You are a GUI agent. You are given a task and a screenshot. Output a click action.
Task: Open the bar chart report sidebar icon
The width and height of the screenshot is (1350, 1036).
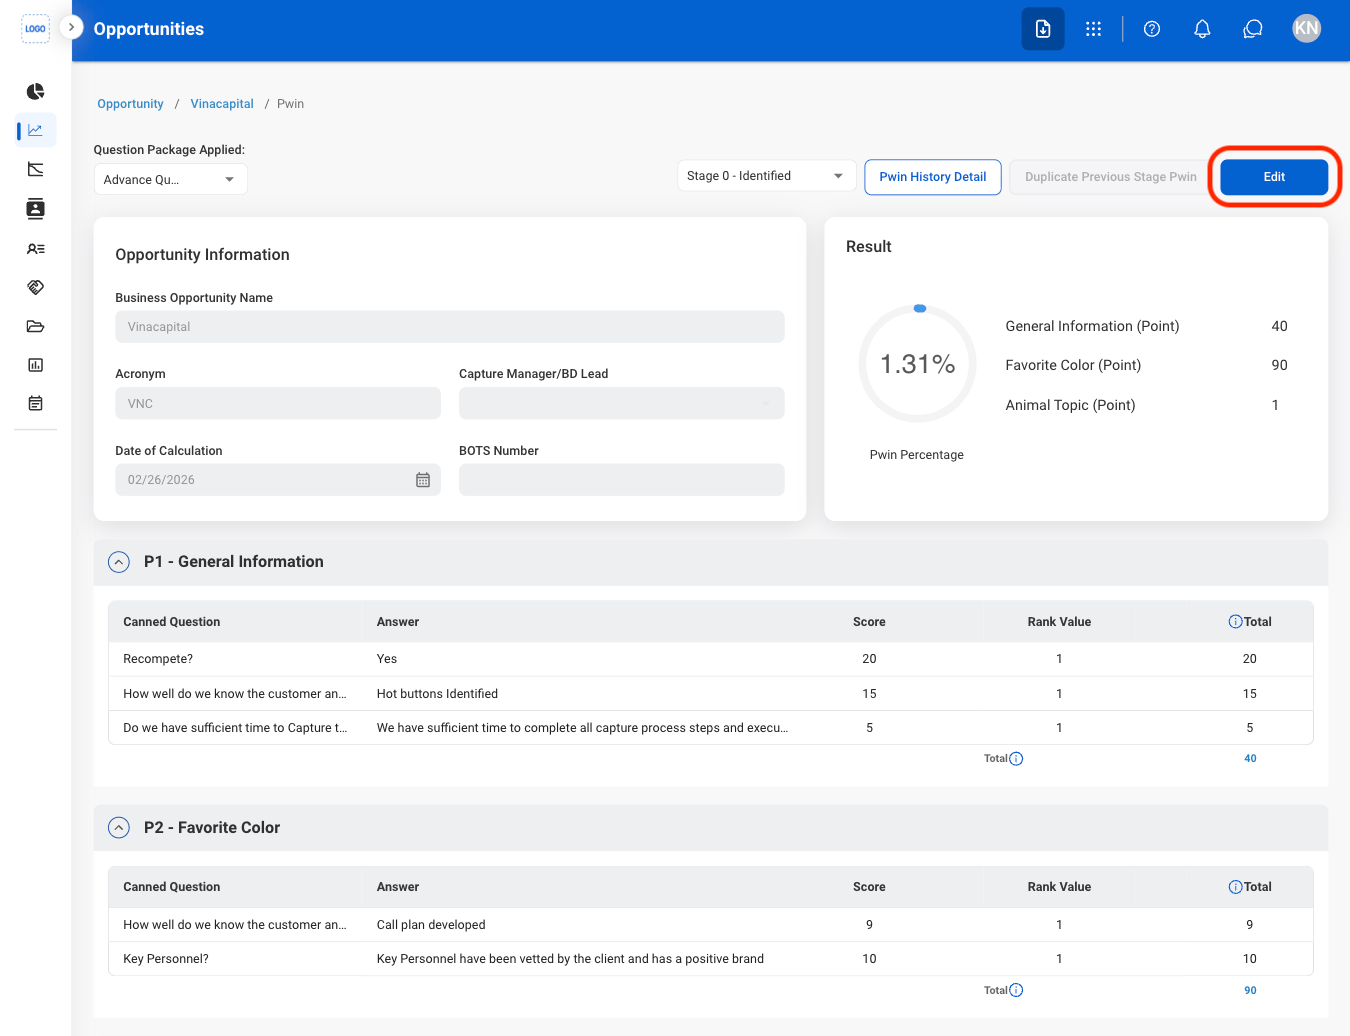(35, 365)
